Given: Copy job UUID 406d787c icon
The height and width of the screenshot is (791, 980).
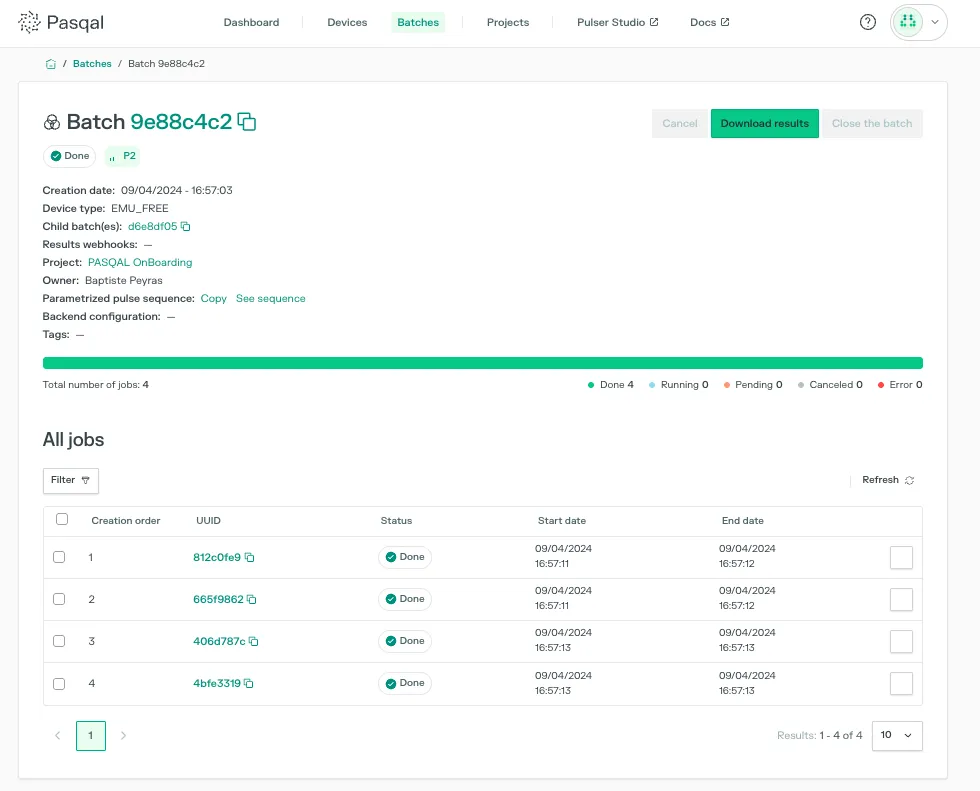Looking at the screenshot, I should pyautogui.click(x=254, y=641).
